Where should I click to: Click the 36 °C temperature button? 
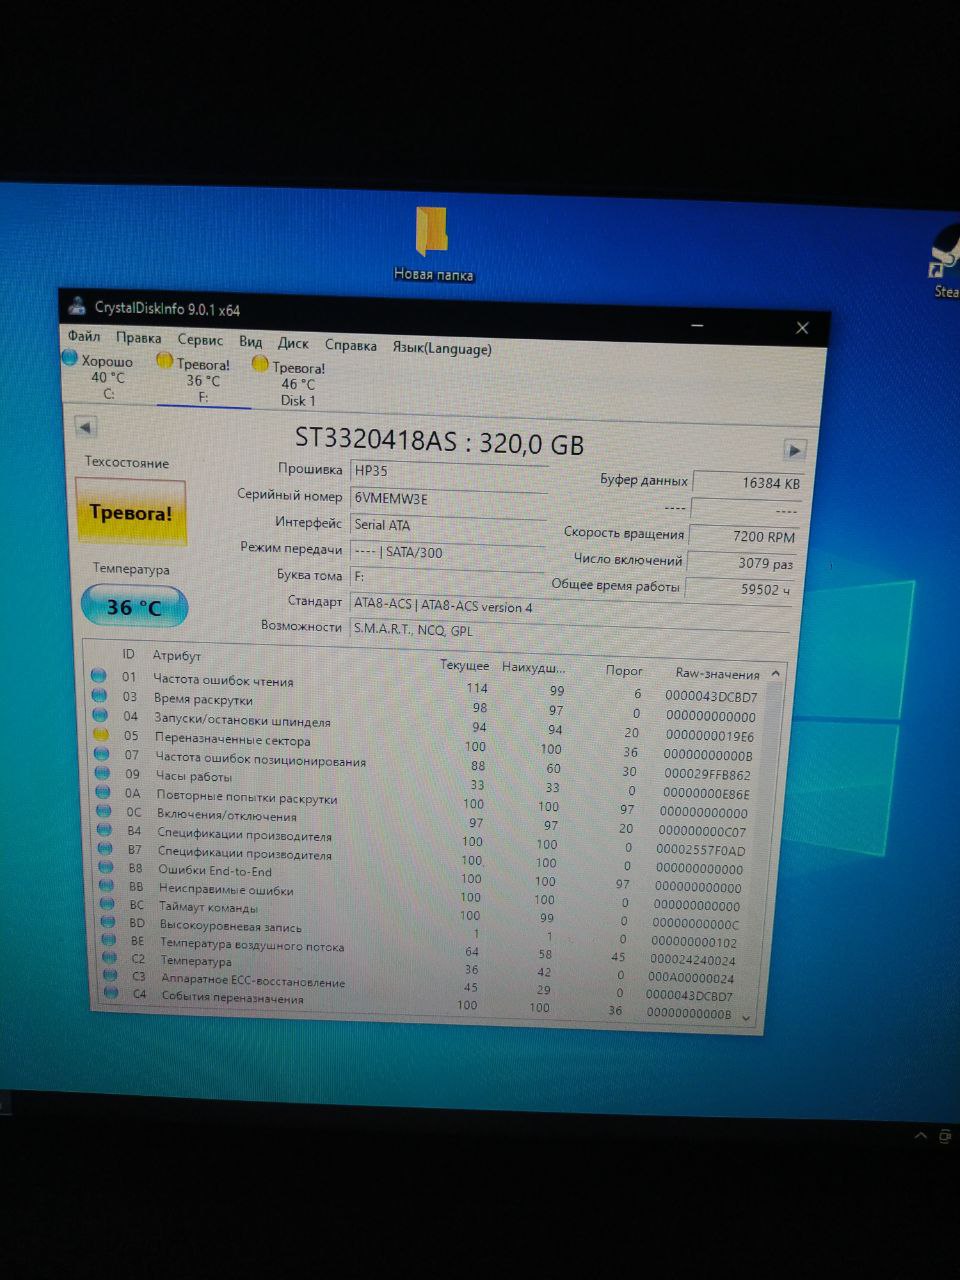click(x=134, y=607)
